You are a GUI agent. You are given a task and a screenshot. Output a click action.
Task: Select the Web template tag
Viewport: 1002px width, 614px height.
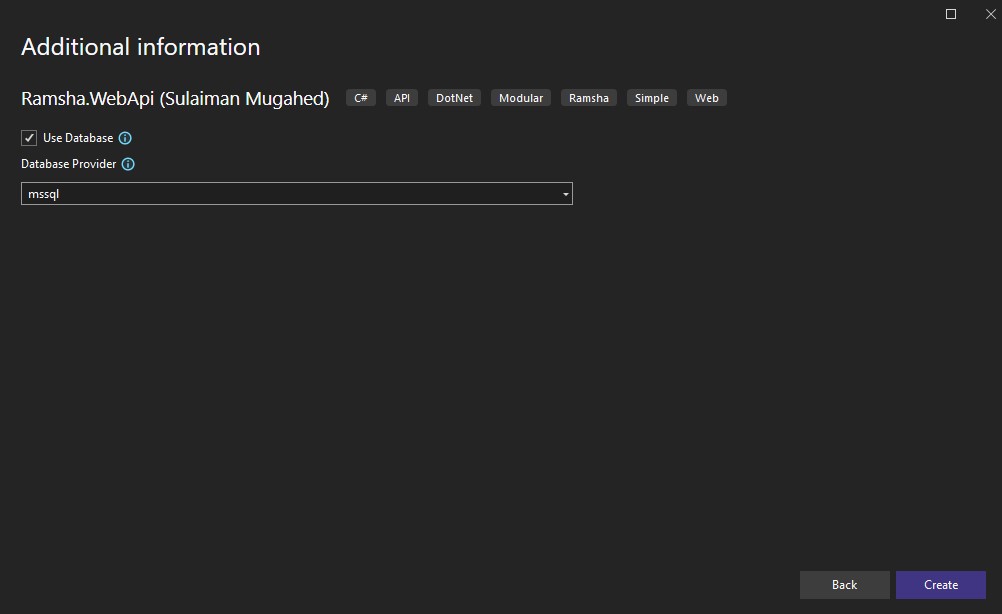click(x=706, y=97)
